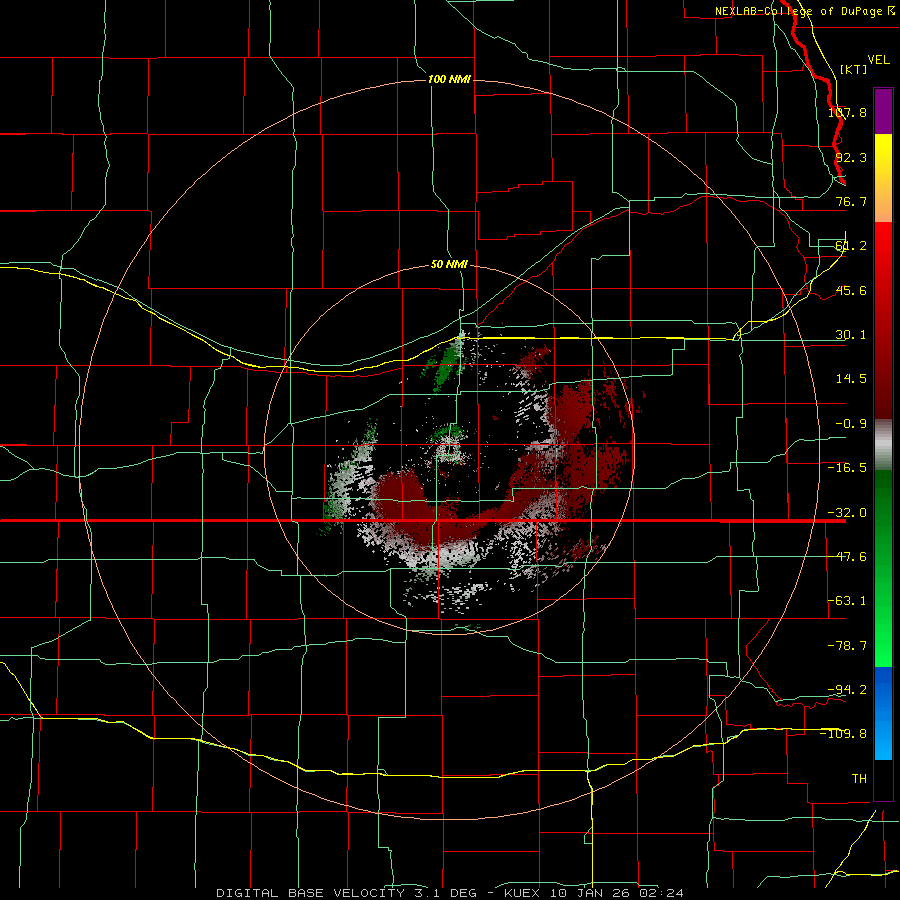The height and width of the screenshot is (900, 900).
Task: Pick the dark TH segment of color bar
Action: 883,779
